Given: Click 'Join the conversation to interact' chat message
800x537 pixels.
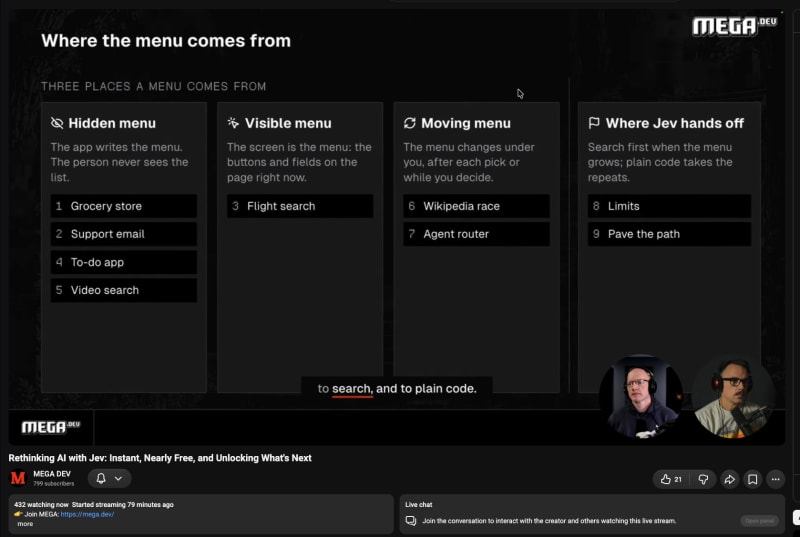Looking at the screenshot, I should click(x=549, y=521).
